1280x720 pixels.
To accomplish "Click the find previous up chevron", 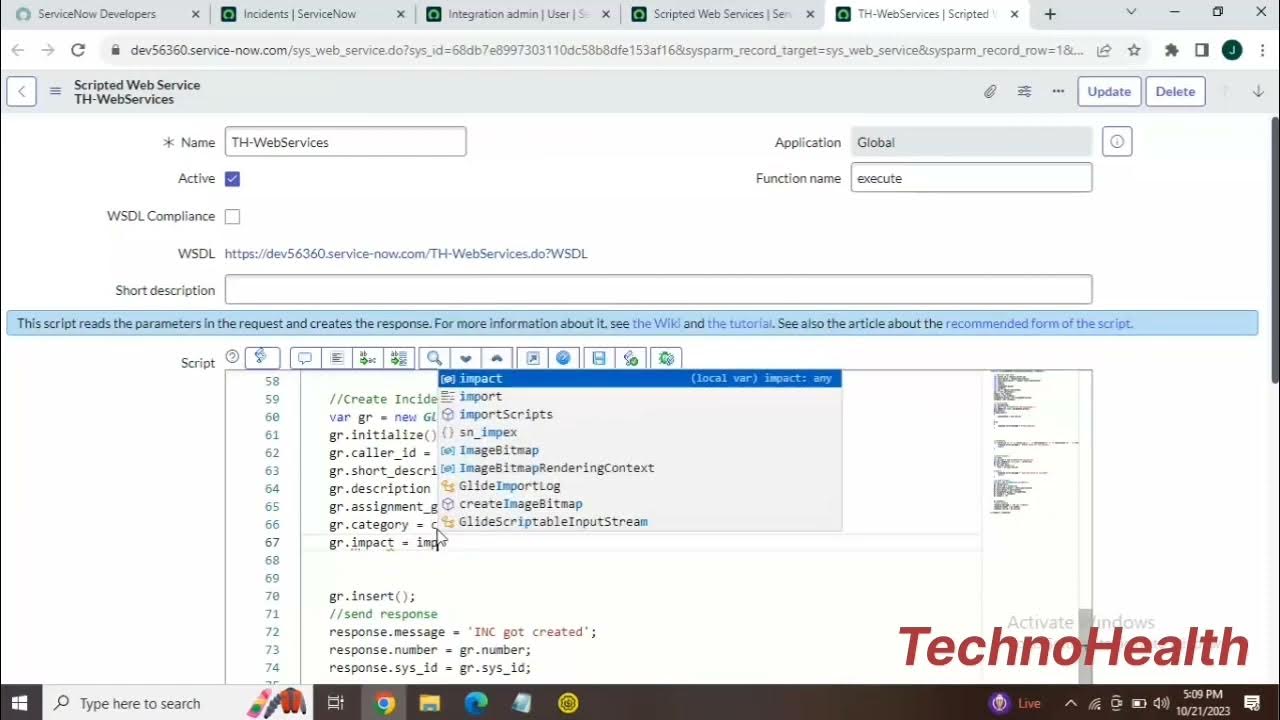I will point(496,358).
